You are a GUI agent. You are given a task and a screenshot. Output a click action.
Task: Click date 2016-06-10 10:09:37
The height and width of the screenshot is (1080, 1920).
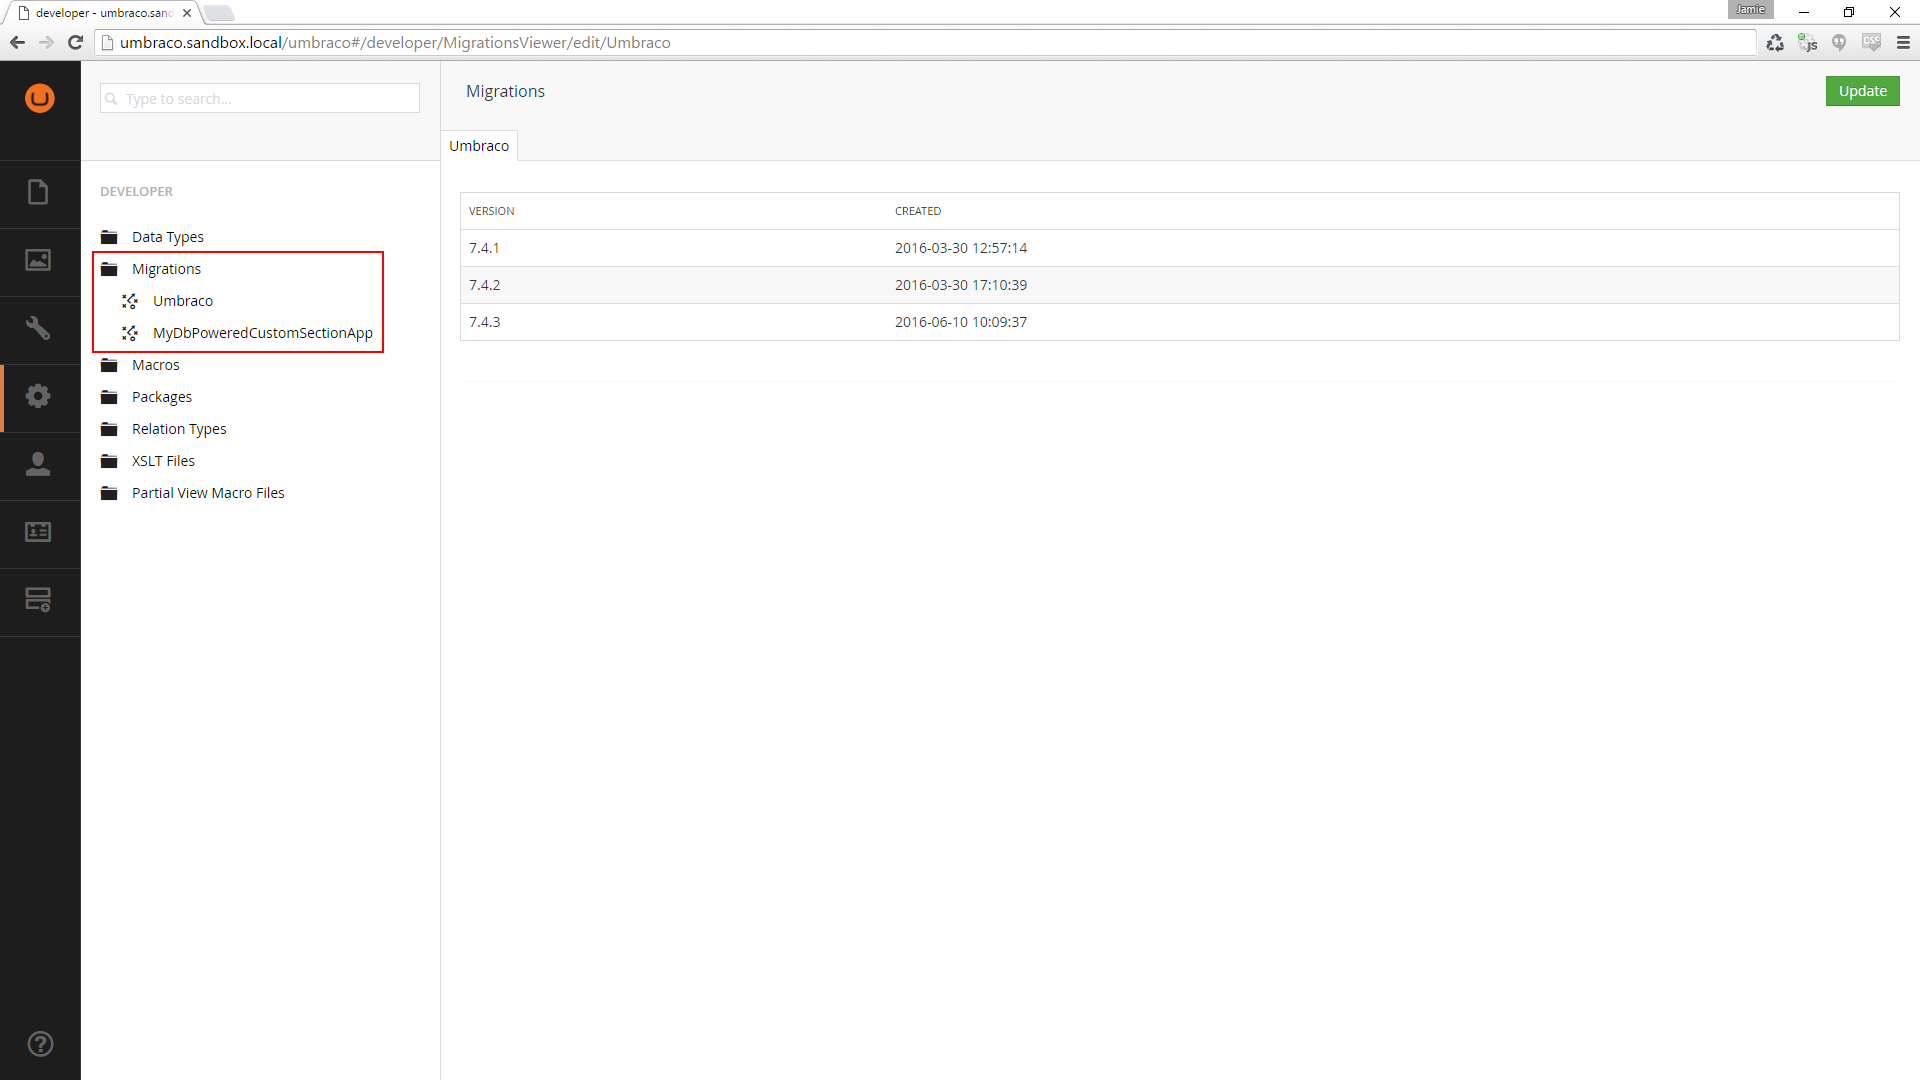click(961, 322)
